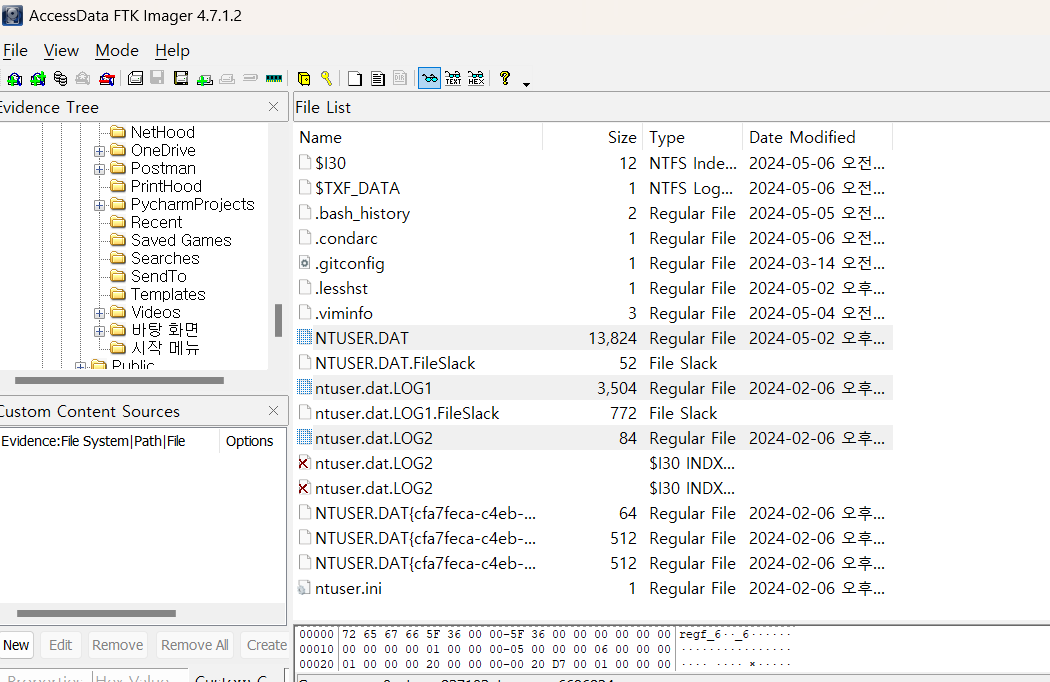The width and height of the screenshot is (1050, 682).
Task: Select the Saved Games folder
Action: click(181, 241)
